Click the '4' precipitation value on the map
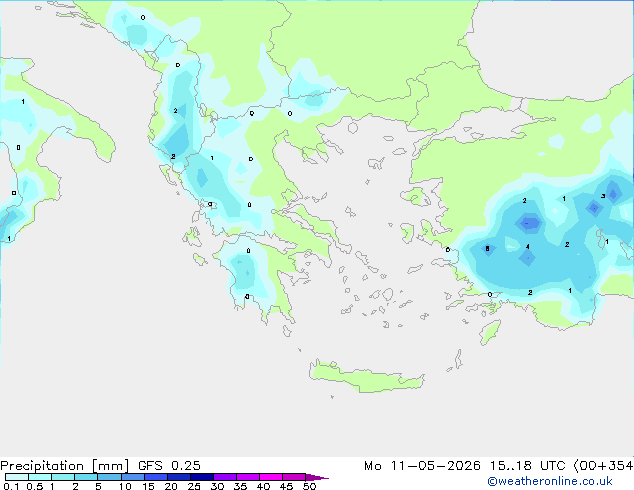Image resolution: width=634 pixels, height=490 pixels. [x=528, y=247]
